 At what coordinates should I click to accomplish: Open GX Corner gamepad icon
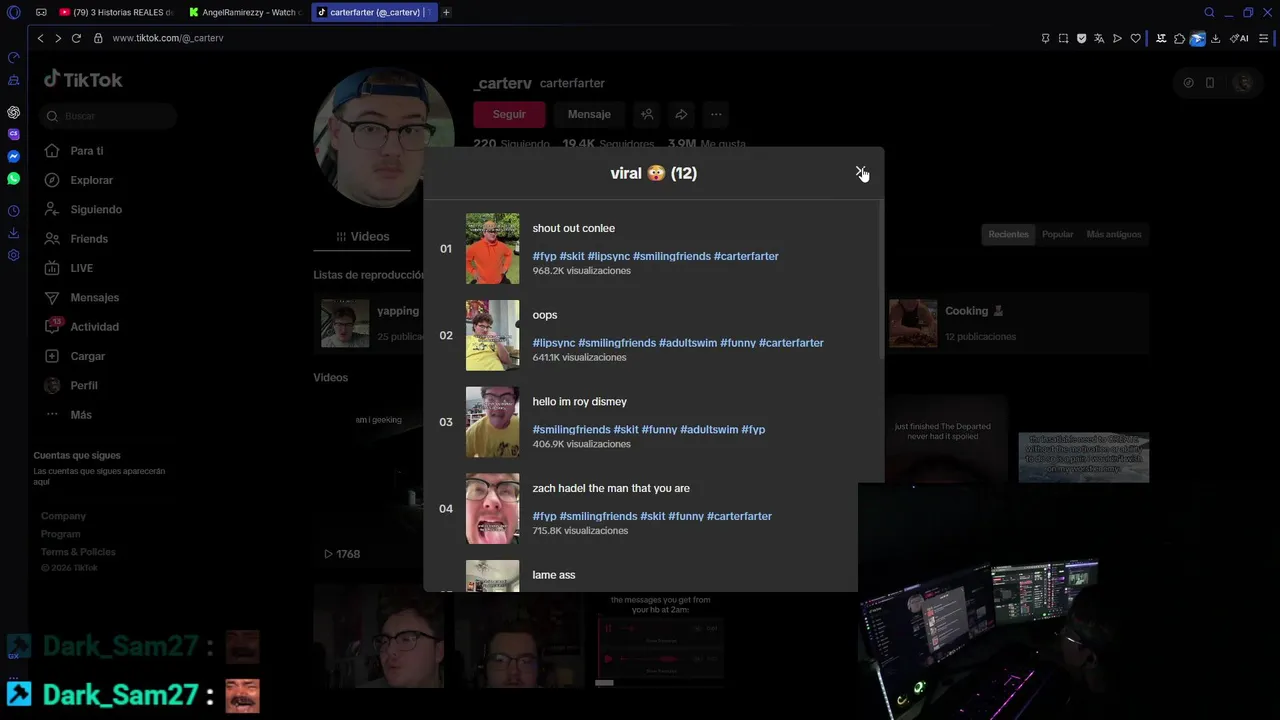click(41, 12)
